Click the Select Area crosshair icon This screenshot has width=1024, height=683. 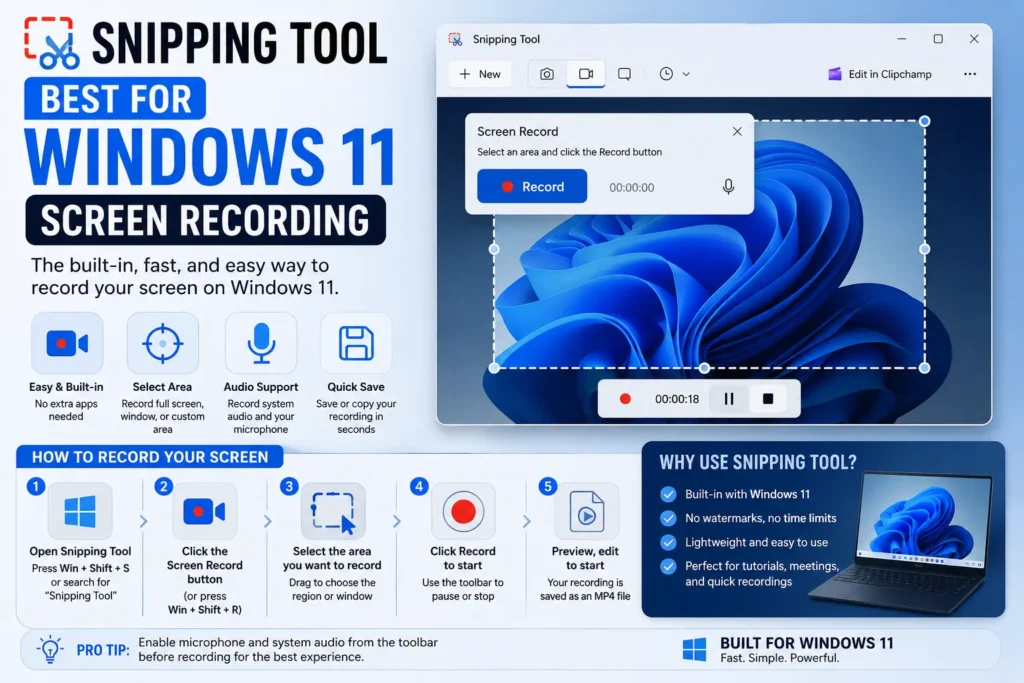[163, 343]
